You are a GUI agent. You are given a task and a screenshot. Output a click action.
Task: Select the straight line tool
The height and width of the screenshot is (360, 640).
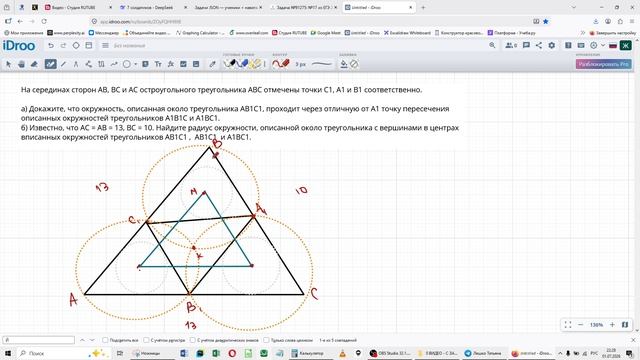tap(63, 64)
